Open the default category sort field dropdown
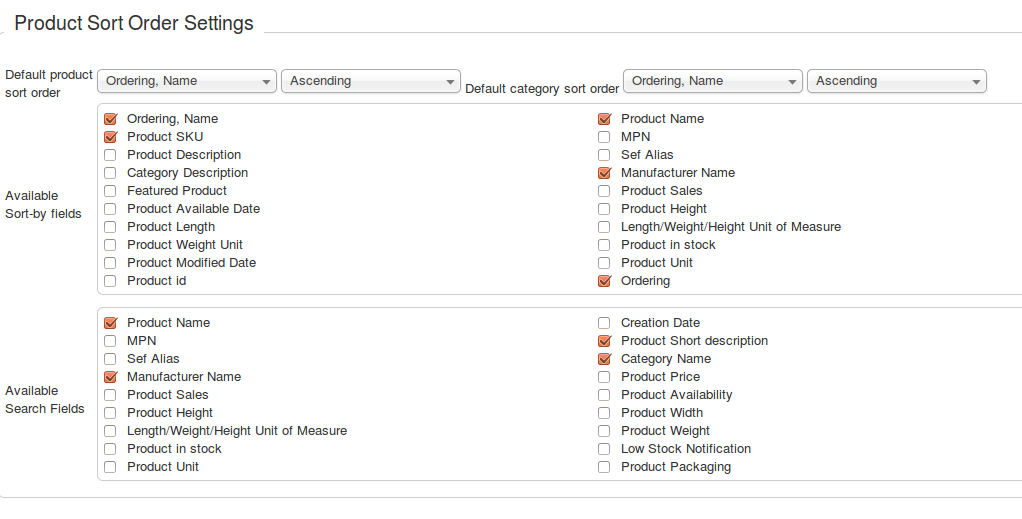Image resolution: width=1022 pixels, height=519 pixels. coord(713,82)
